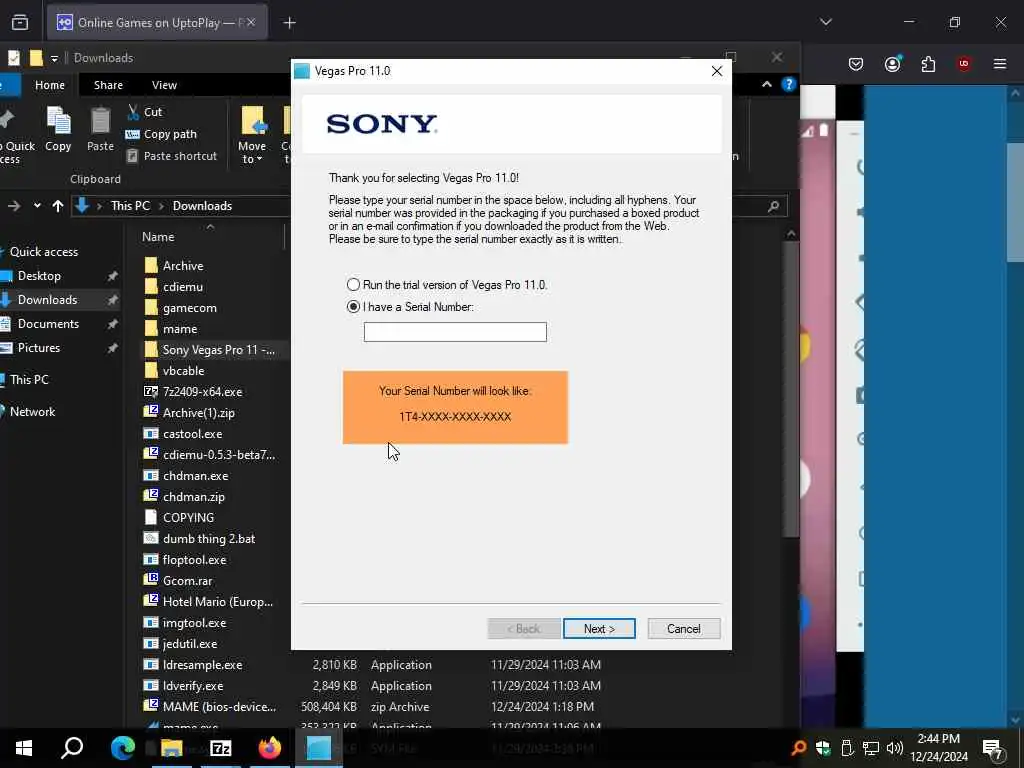Open the browser extensions puzzle icon
This screenshot has width=1024, height=768.
[928, 64]
